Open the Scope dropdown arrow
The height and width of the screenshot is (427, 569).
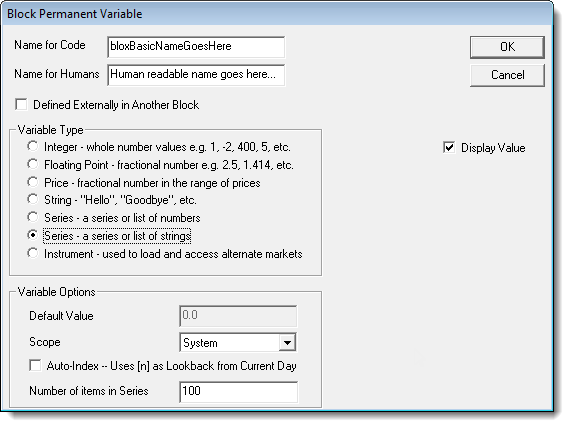287,342
